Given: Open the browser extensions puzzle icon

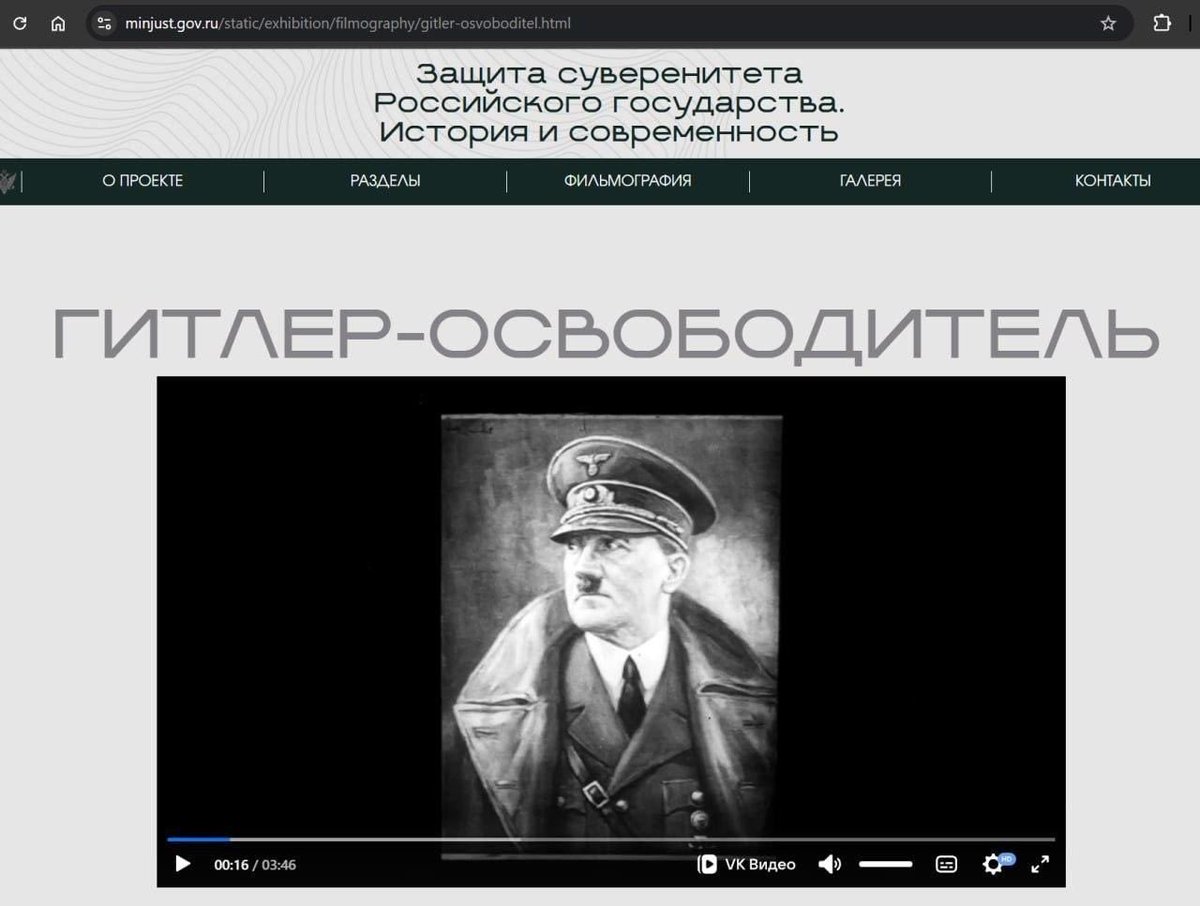Looking at the screenshot, I should 1162,23.
